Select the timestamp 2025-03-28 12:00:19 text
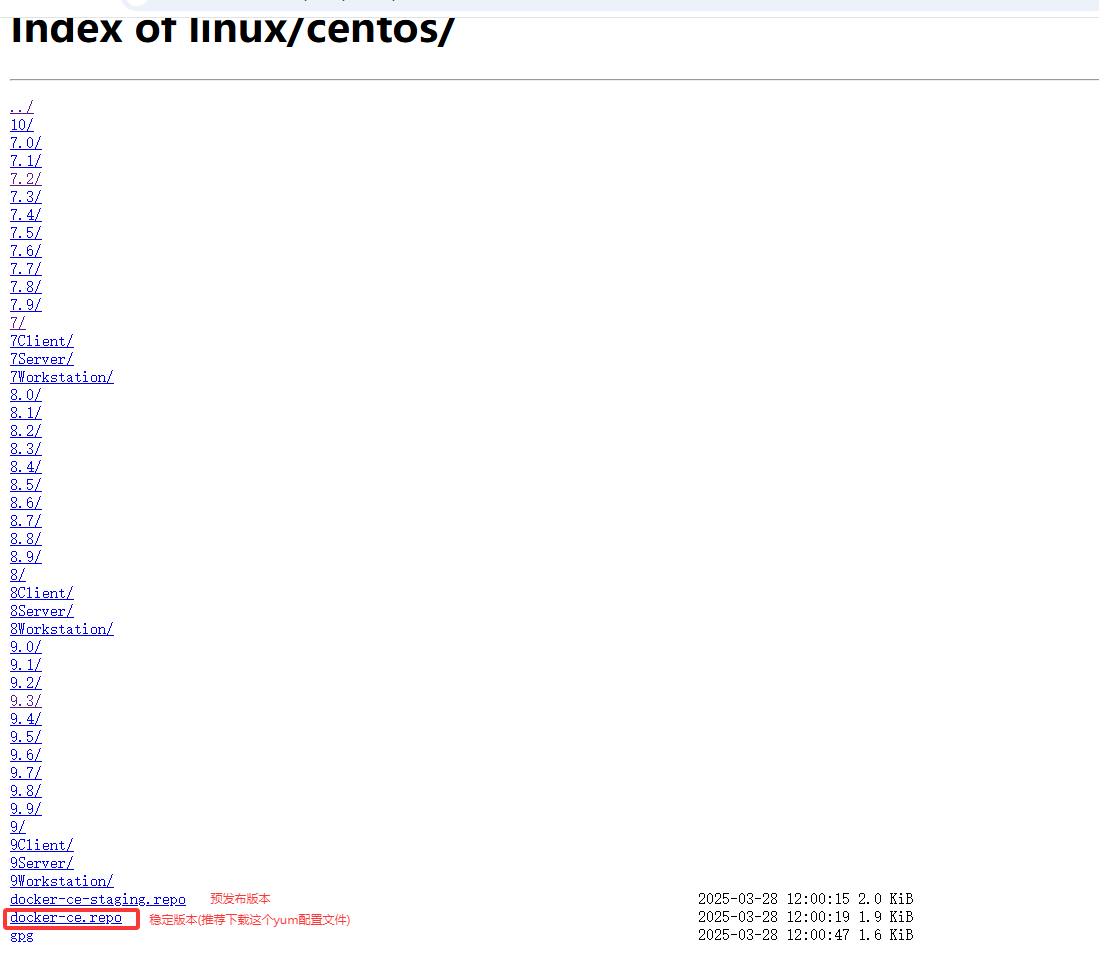Screen dimensions: 1099x954 pos(774,917)
